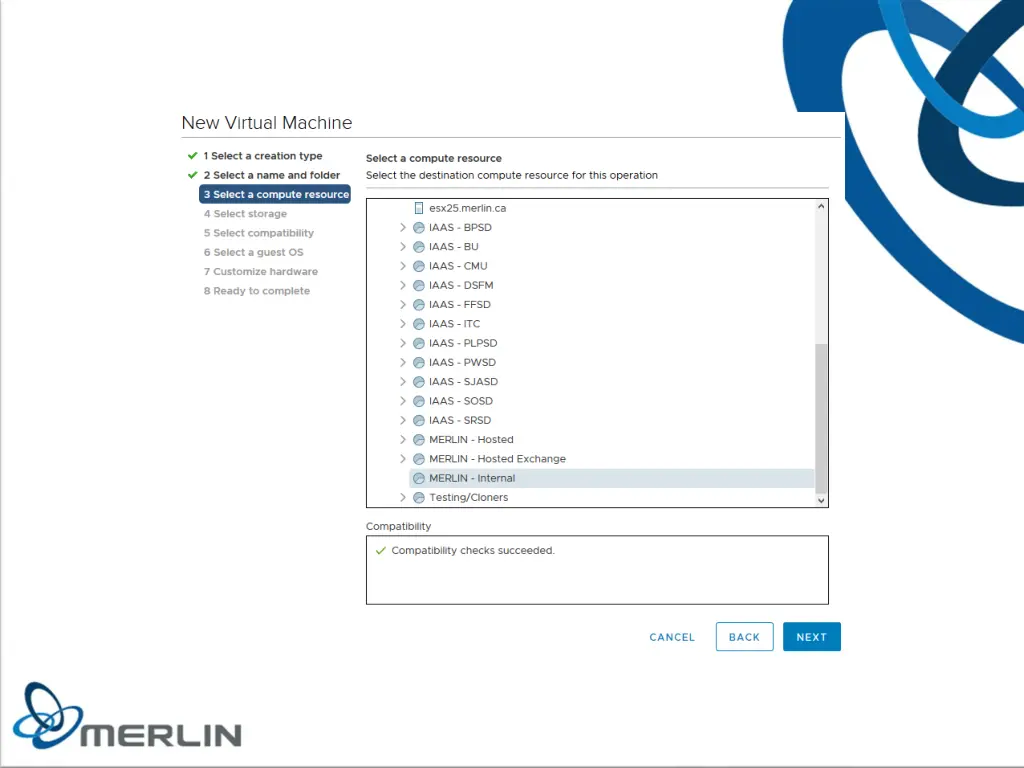Click the IAAS - BPSD resource pool icon
1024x768 pixels.
tap(419, 228)
